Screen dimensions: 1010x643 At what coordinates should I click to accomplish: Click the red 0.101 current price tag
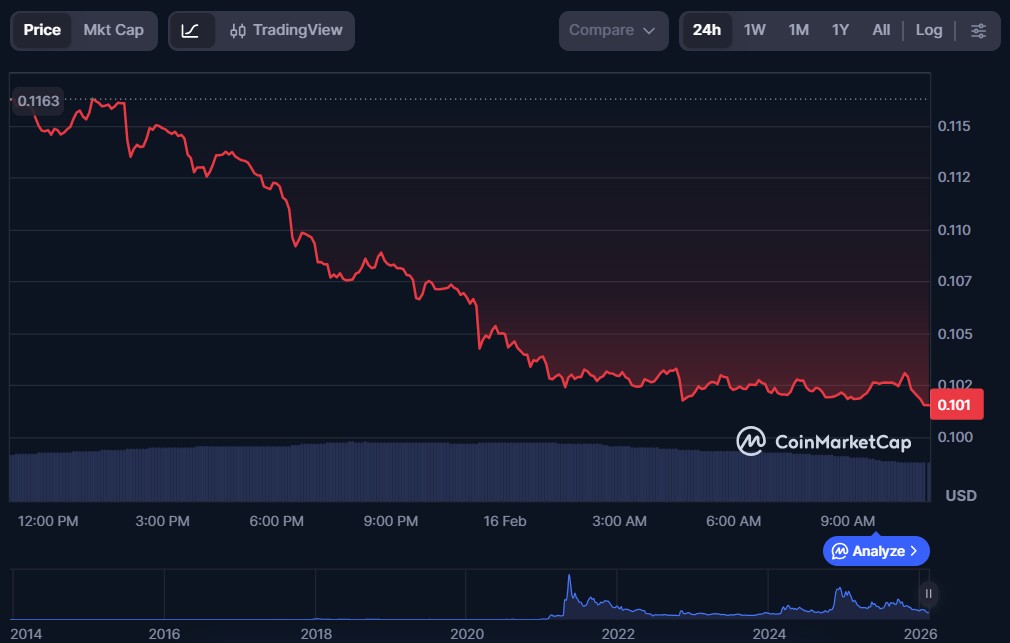click(x=956, y=404)
